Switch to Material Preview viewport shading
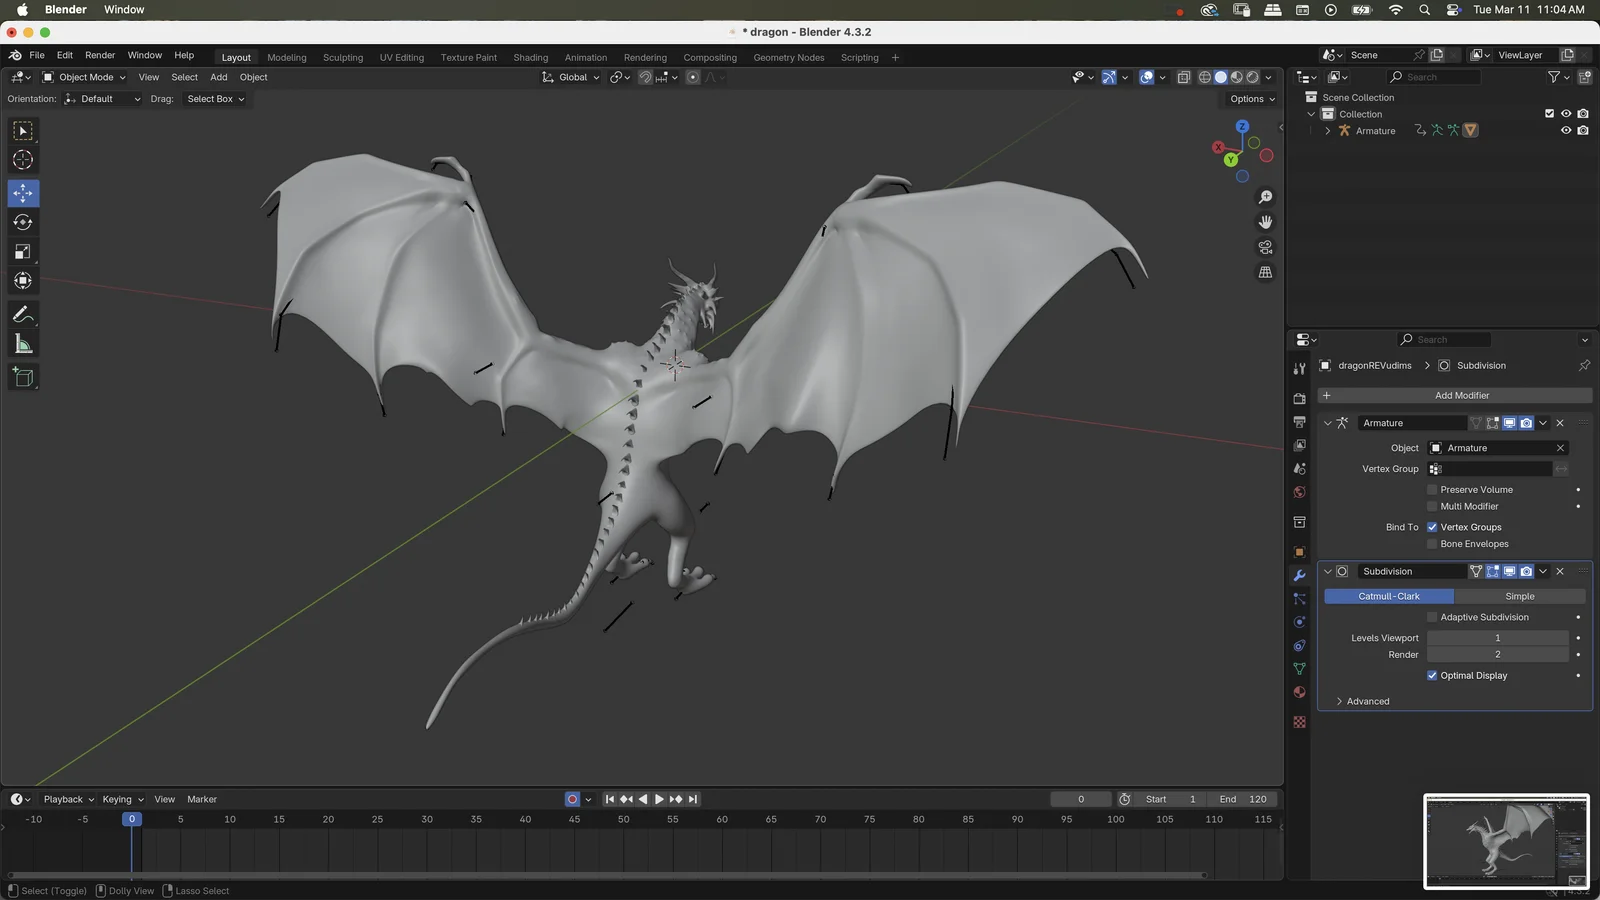The height and width of the screenshot is (900, 1600). coord(1236,77)
